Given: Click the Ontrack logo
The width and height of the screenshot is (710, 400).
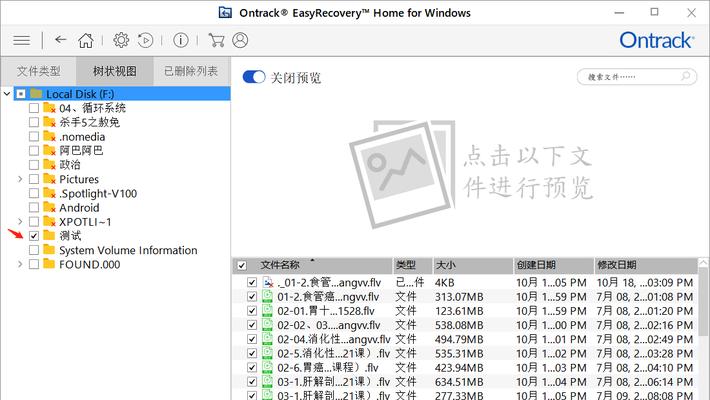Looking at the screenshot, I should click(656, 40).
